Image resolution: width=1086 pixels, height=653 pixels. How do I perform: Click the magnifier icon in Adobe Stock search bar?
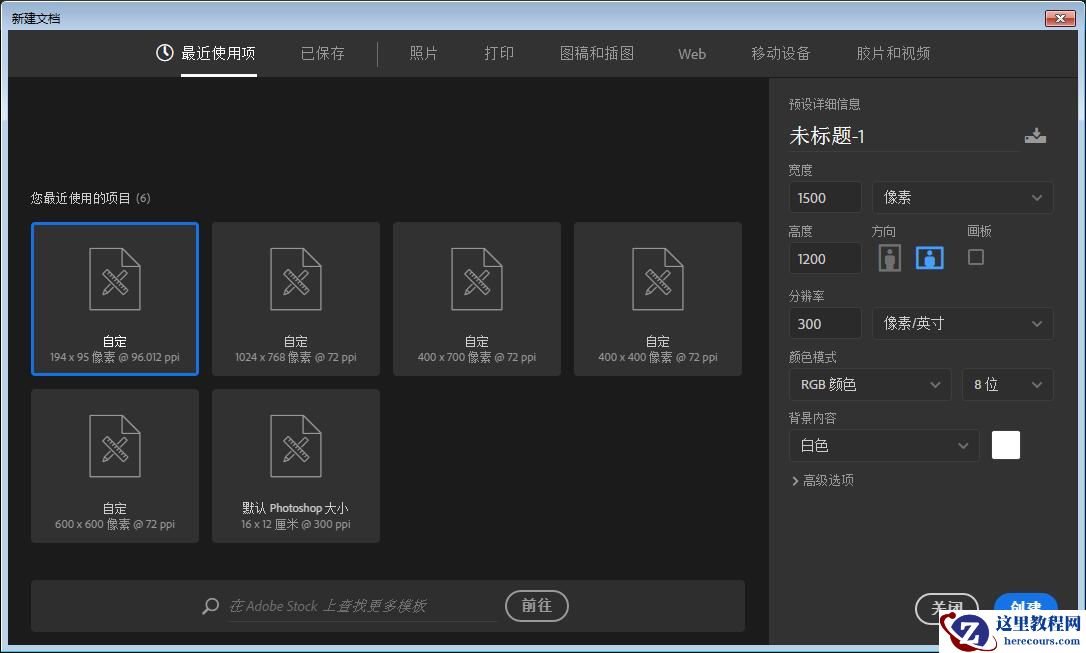(x=210, y=606)
